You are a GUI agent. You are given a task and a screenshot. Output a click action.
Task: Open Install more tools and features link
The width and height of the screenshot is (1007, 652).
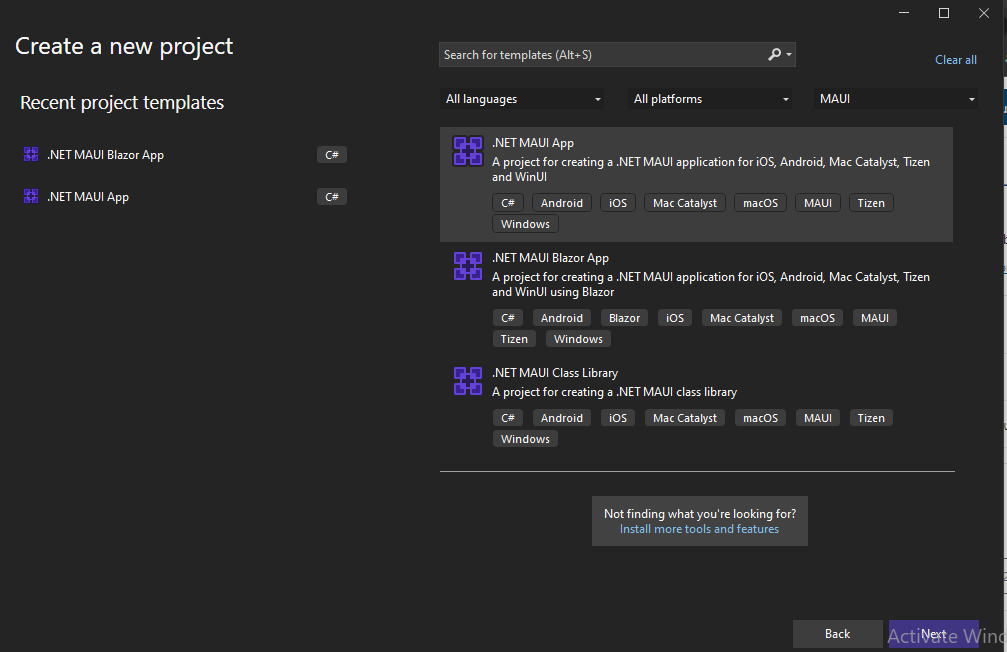coord(699,529)
